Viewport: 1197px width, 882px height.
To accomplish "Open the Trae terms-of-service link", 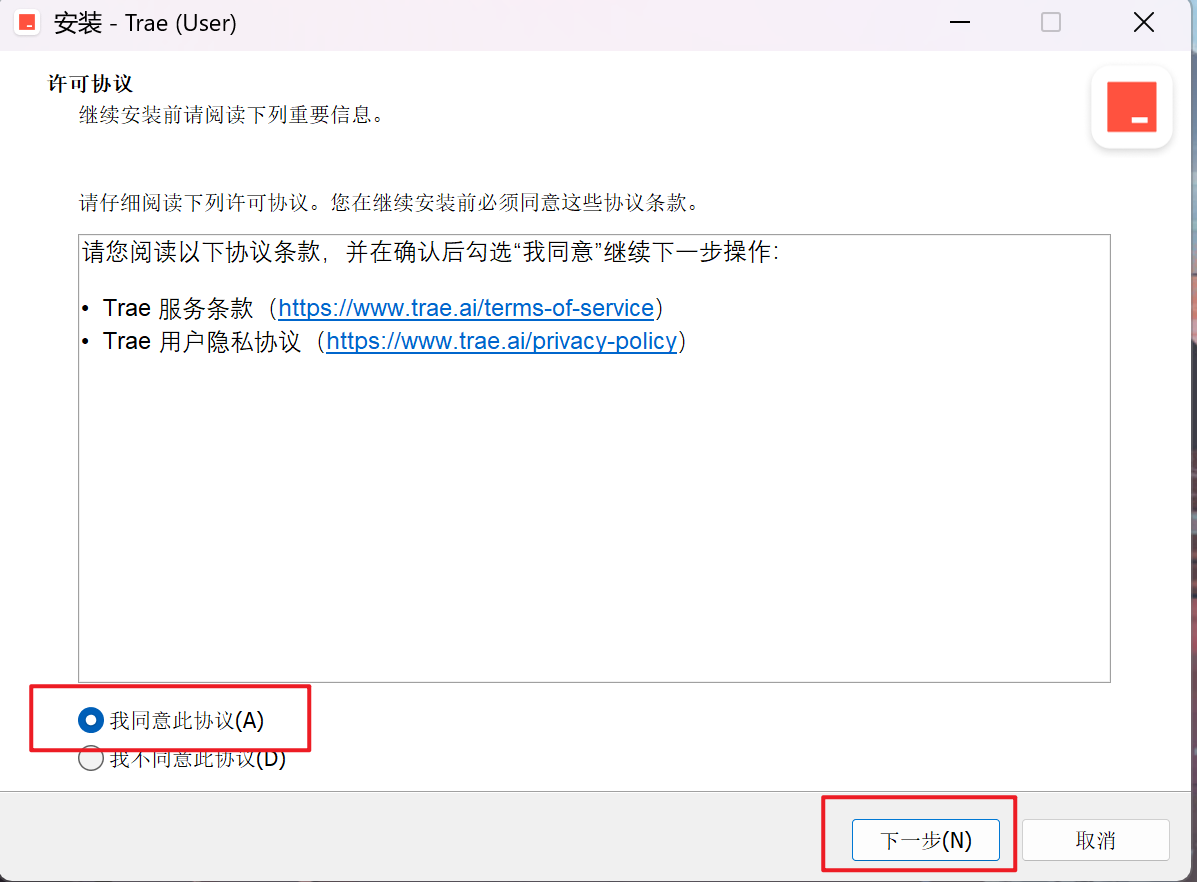I will [465, 308].
